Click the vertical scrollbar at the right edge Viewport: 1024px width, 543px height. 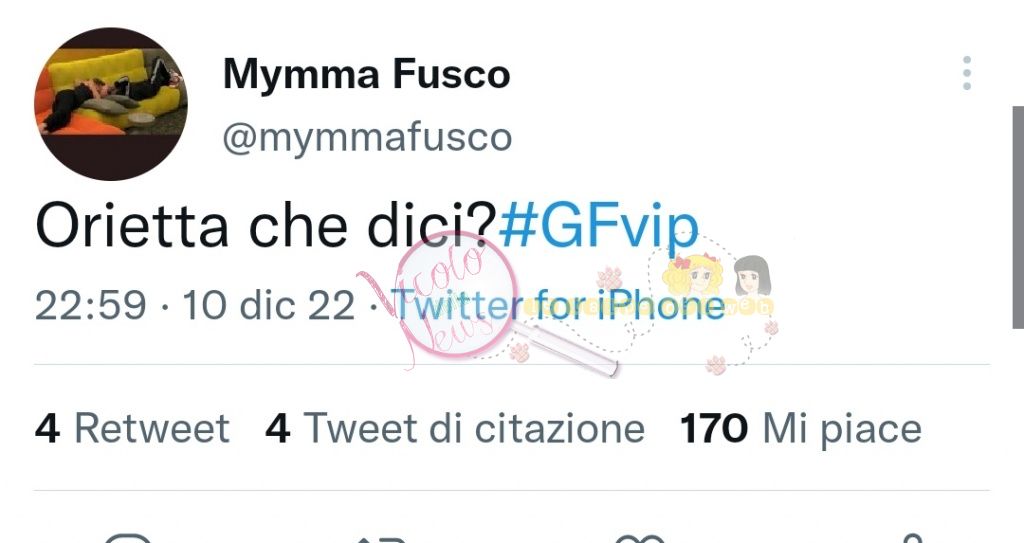click(x=1018, y=217)
